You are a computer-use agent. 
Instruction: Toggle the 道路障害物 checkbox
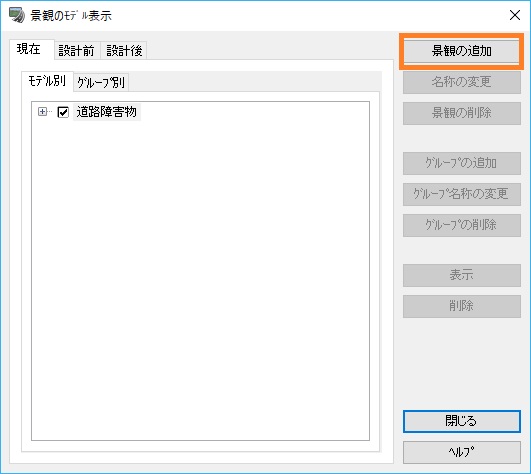coord(63,112)
